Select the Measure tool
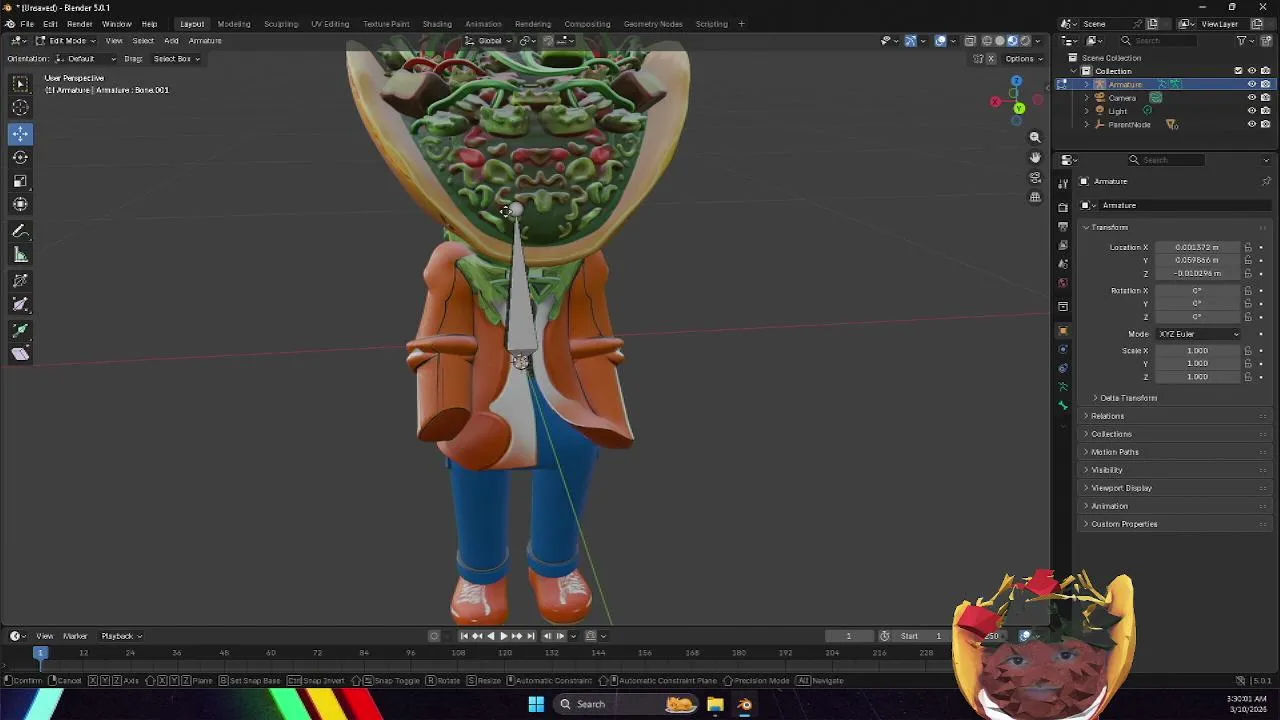 tap(20, 255)
